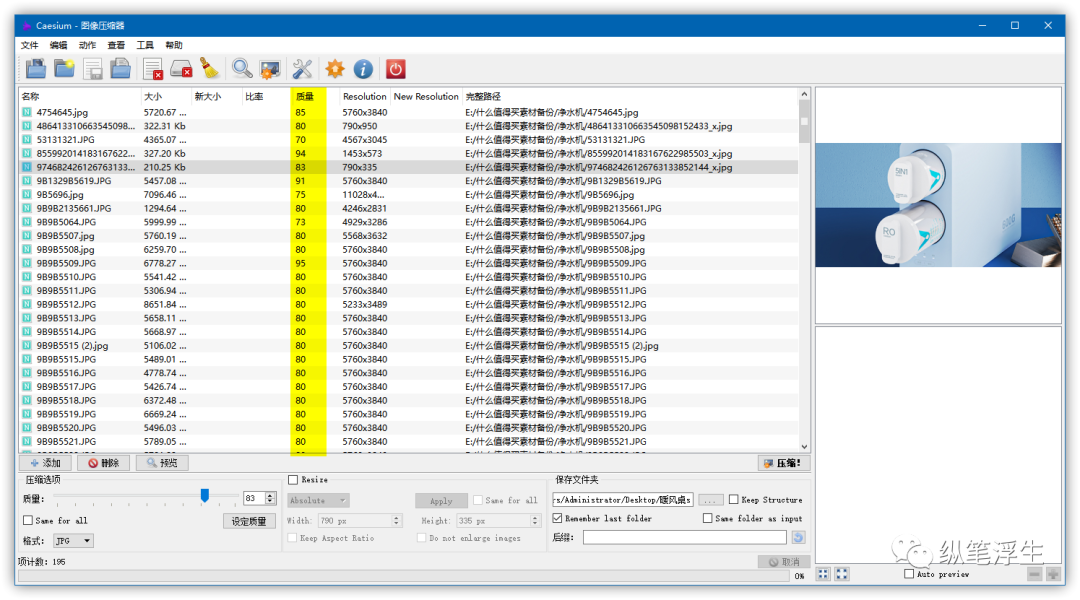
Task: Open the JPG format dropdown
Action: point(74,541)
